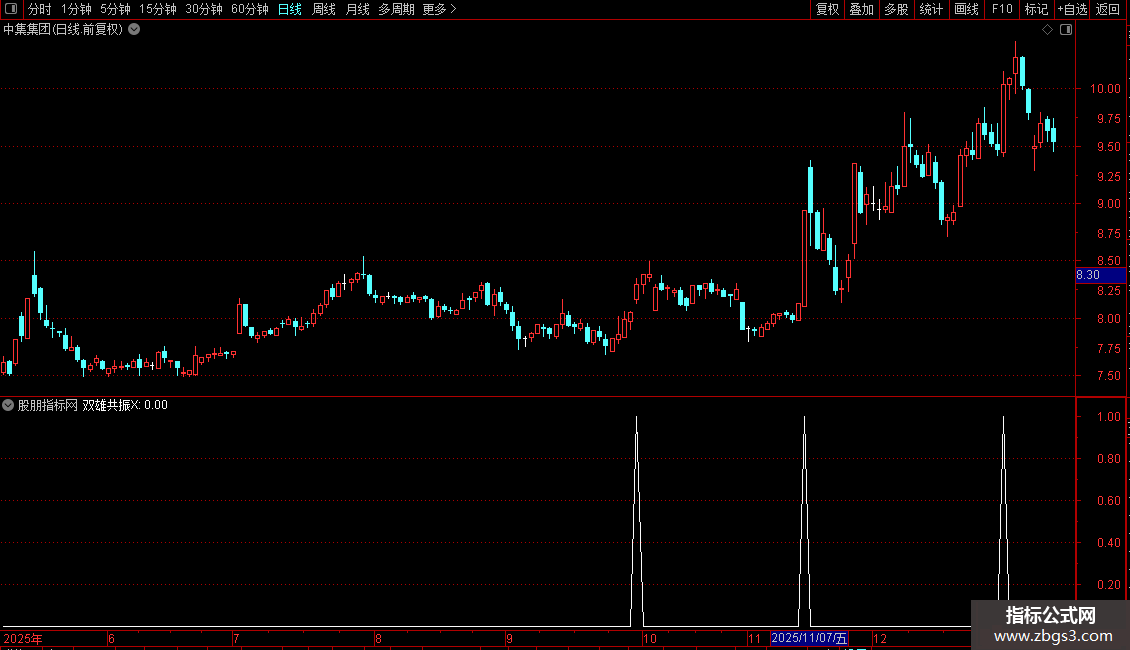Select the 1分钟 period
This screenshot has height=650, width=1130.
tap(76, 9)
